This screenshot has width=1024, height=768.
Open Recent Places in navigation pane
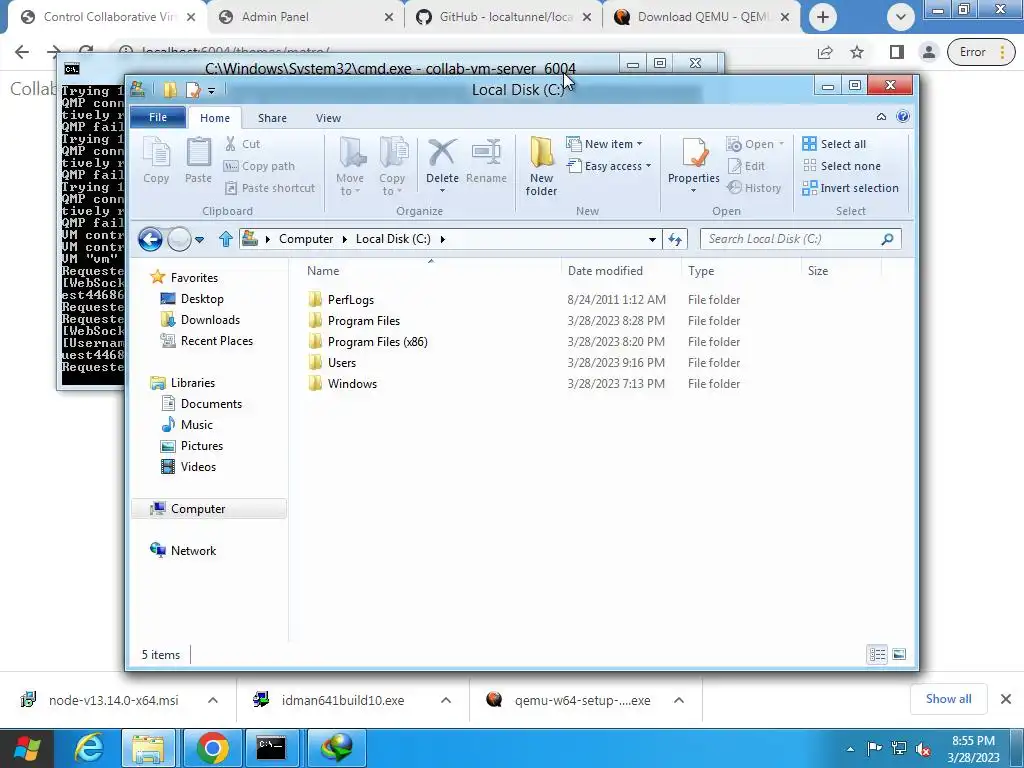click(216, 341)
